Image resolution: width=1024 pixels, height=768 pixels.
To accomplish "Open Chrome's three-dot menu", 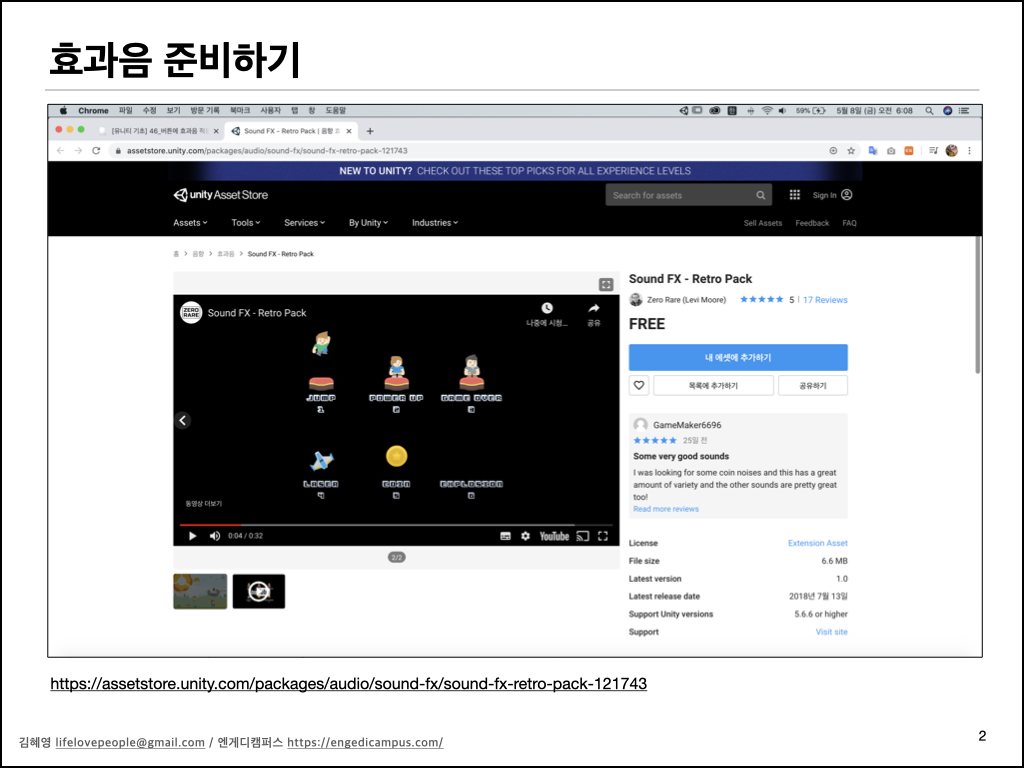I will click(x=969, y=150).
